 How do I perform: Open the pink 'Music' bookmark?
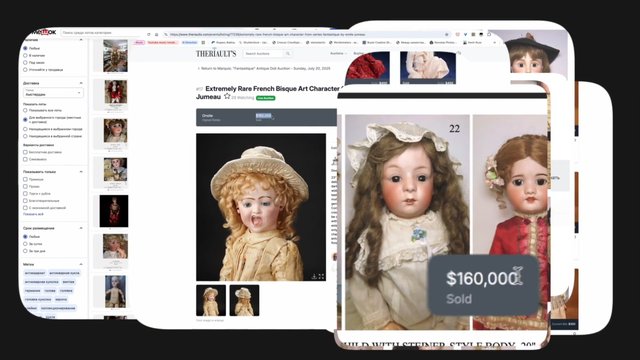pos(139,42)
